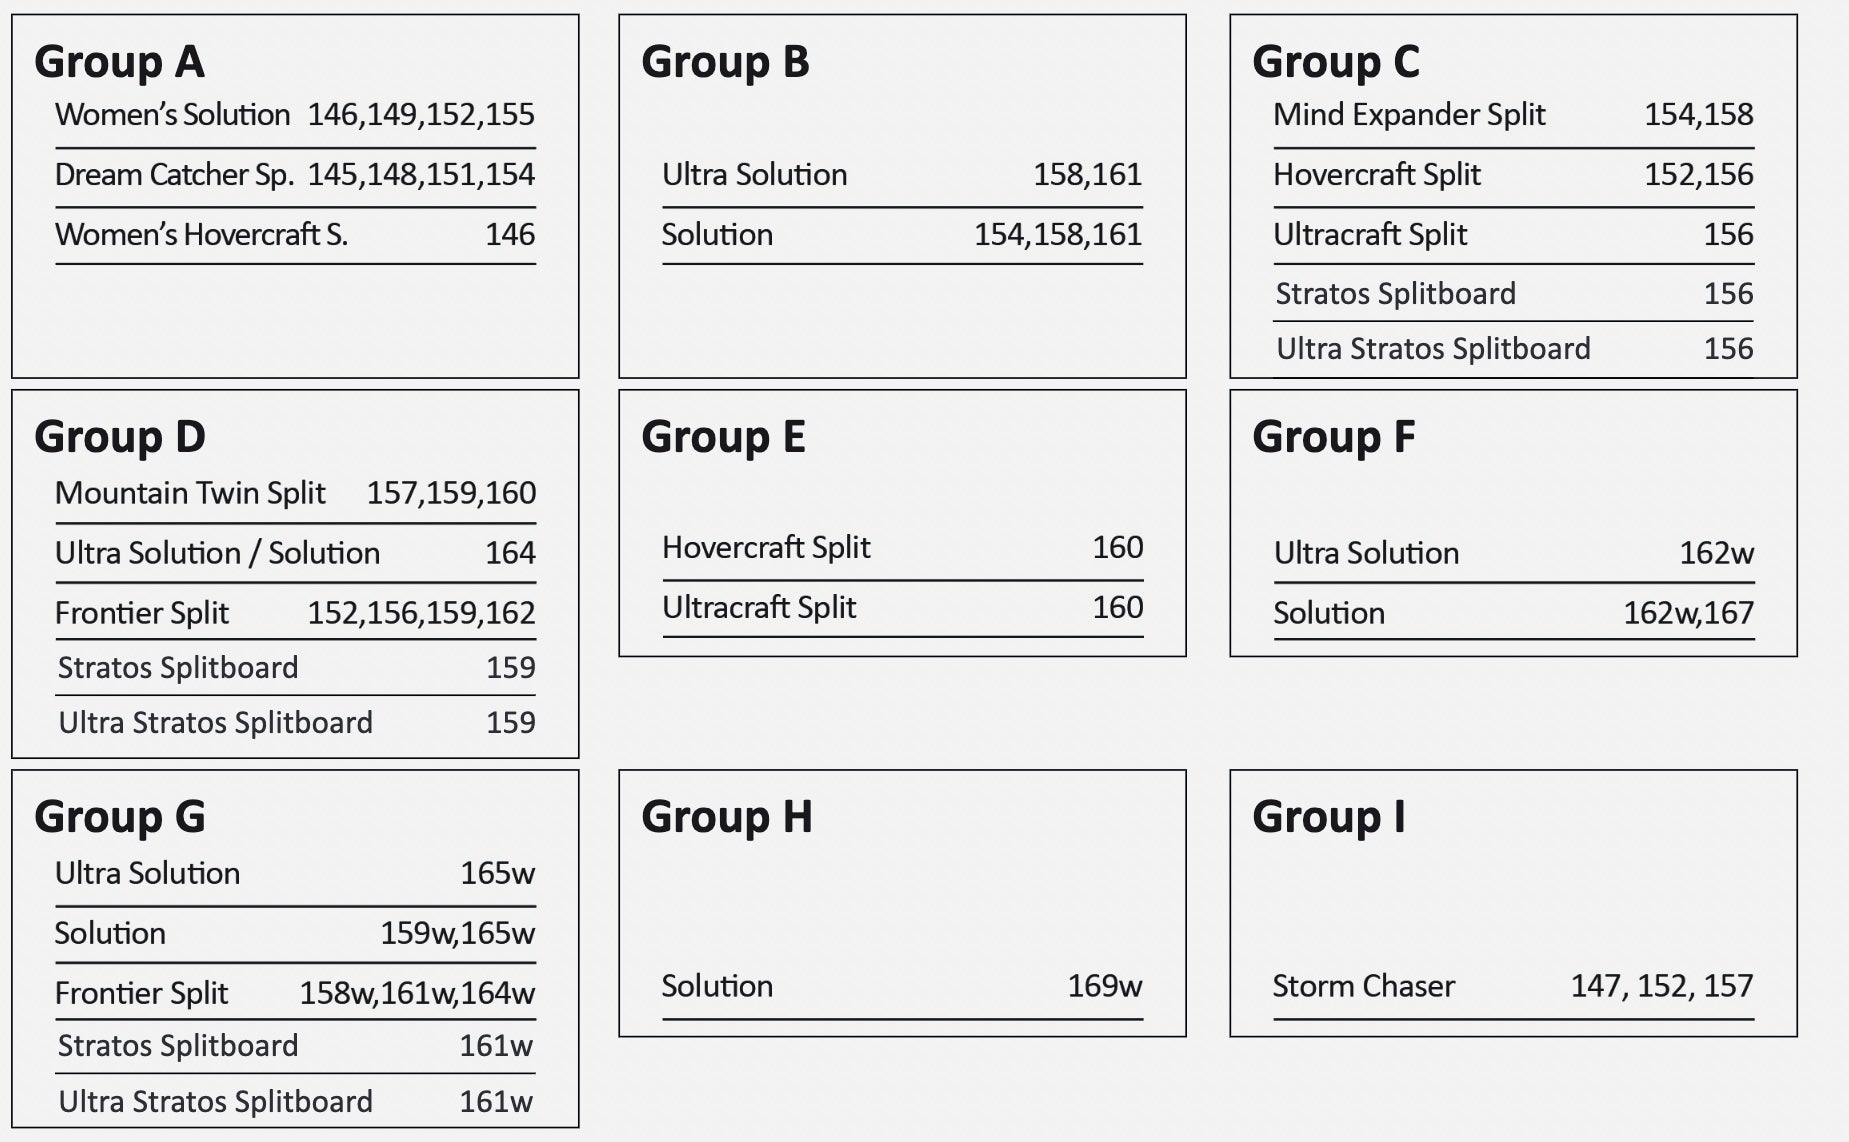1849x1142 pixels.
Task: Select the Group A heading
Action: tap(119, 62)
